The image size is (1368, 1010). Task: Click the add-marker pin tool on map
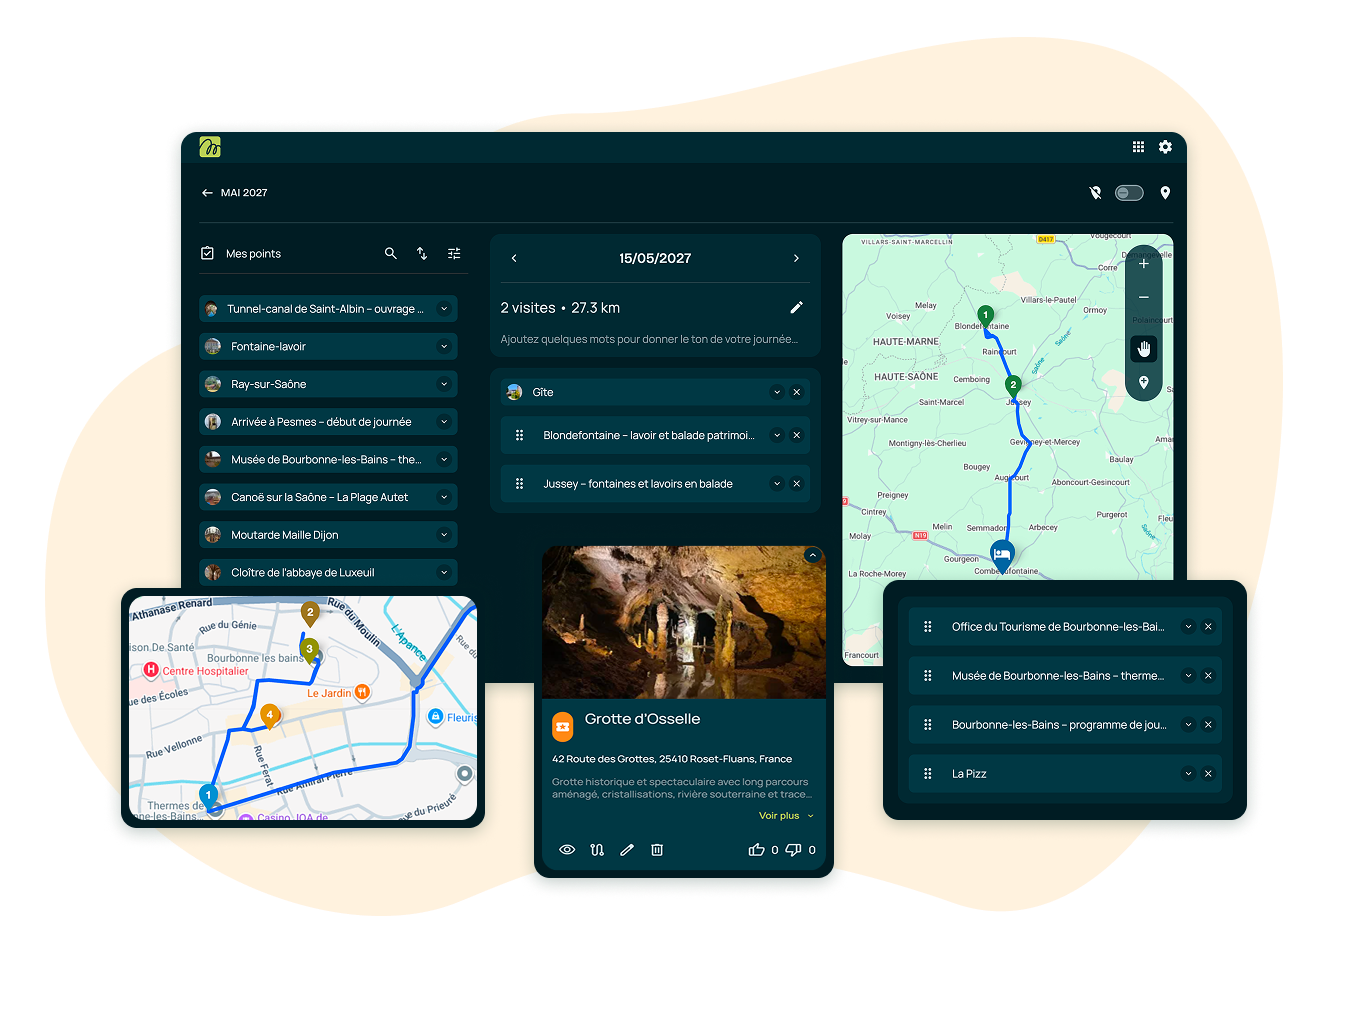click(x=1144, y=382)
